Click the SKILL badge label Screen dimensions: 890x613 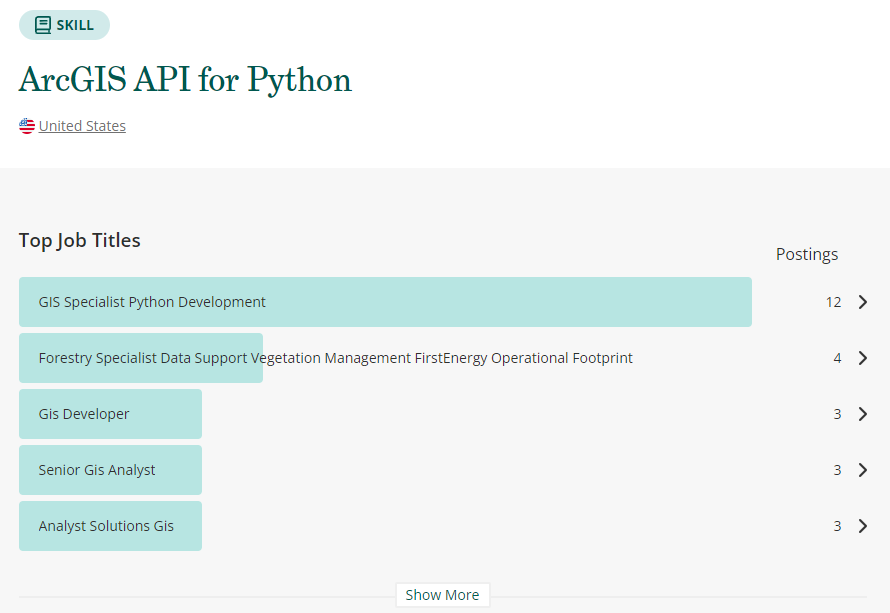pyautogui.click(x=75, y=26)
